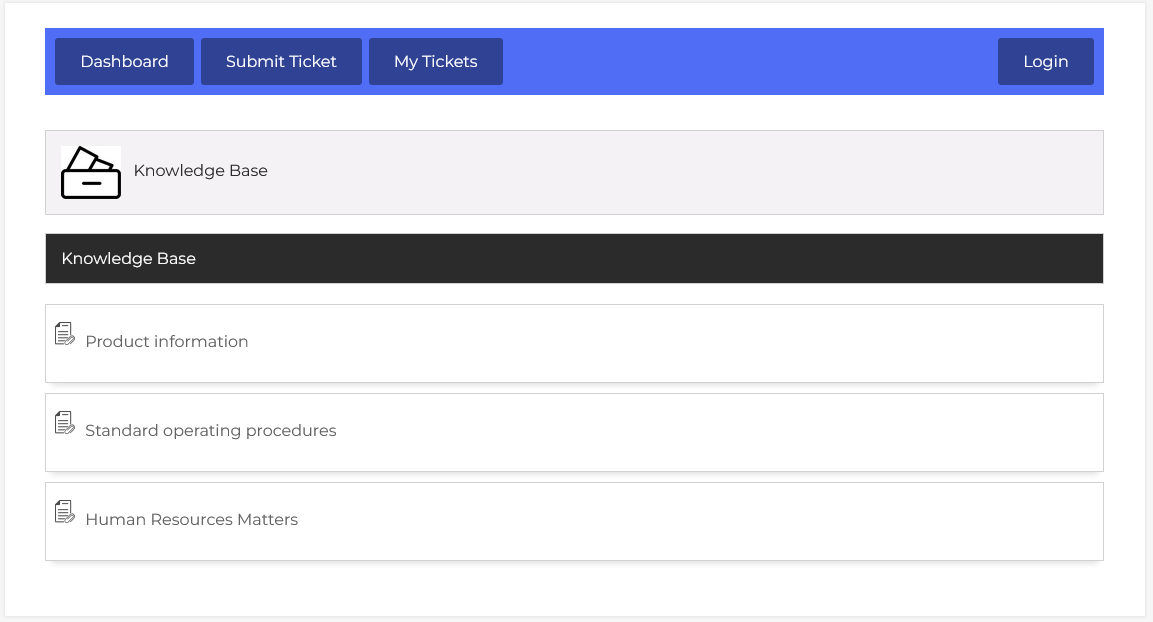Click the Standard operating procedures document icon
Viewport: 1153px width, 622px height.
[x=65, y=423]
